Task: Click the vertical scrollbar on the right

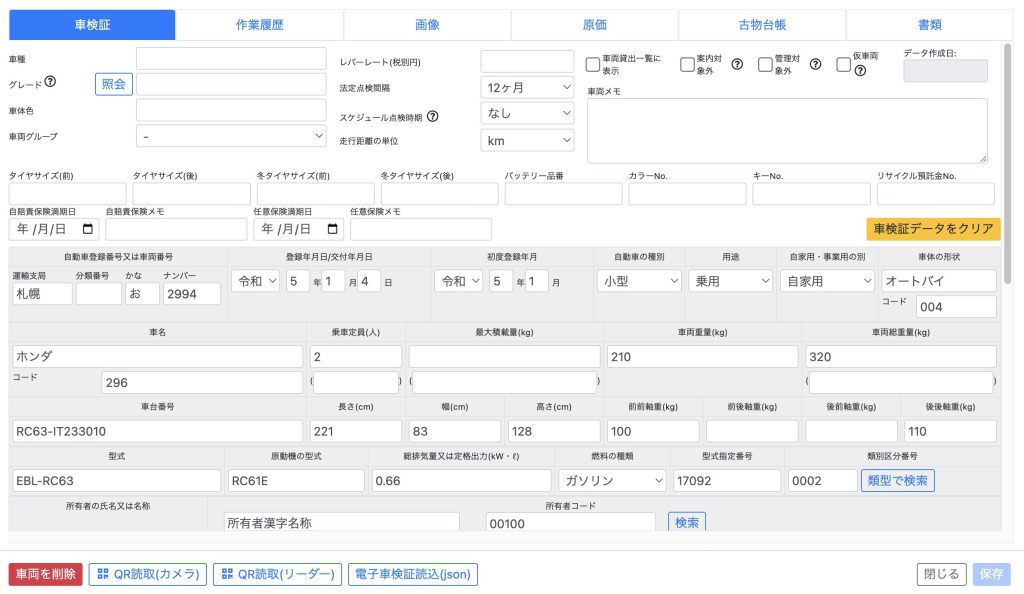Action: 1007,150
